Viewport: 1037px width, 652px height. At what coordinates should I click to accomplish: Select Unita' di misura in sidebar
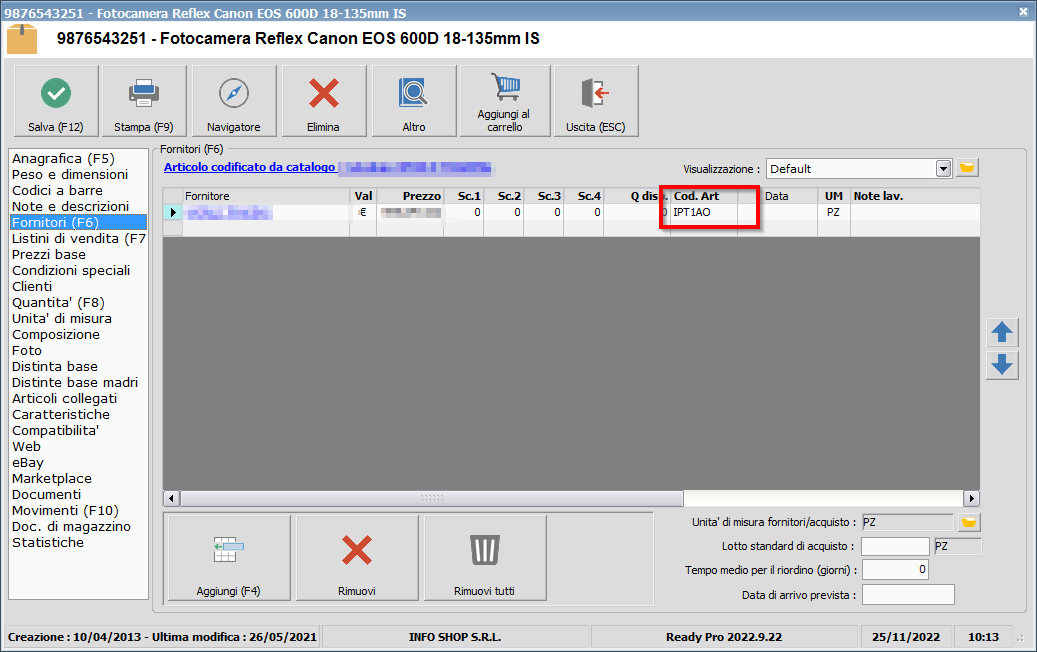pyautogui.click(x=62, y=319)
